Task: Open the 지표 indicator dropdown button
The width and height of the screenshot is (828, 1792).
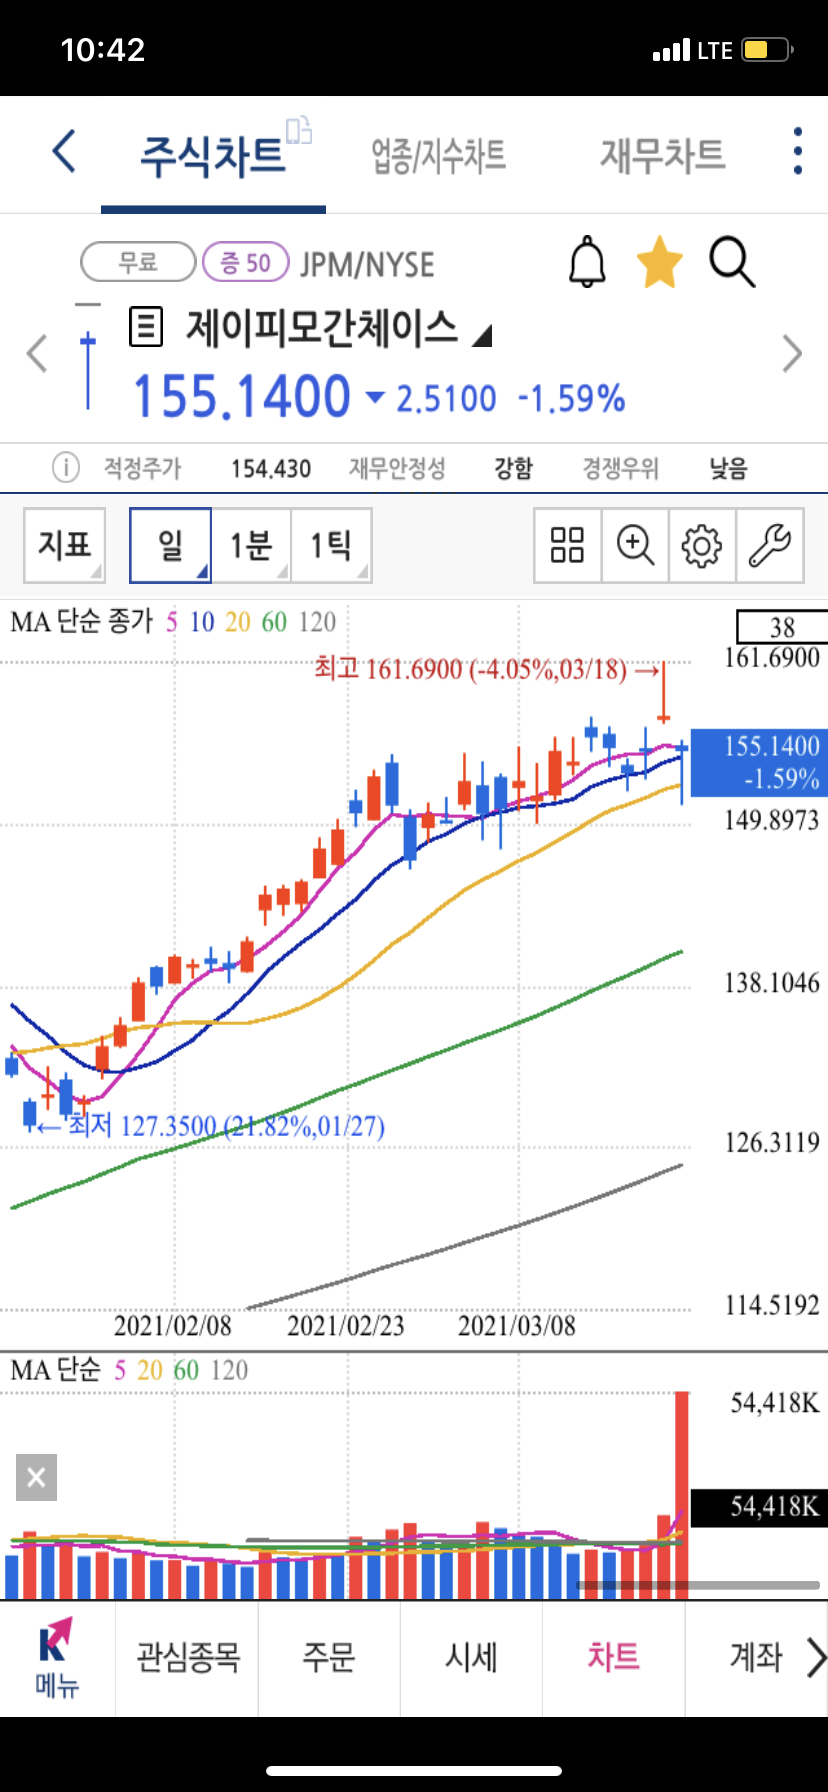Action: (64, 545)
